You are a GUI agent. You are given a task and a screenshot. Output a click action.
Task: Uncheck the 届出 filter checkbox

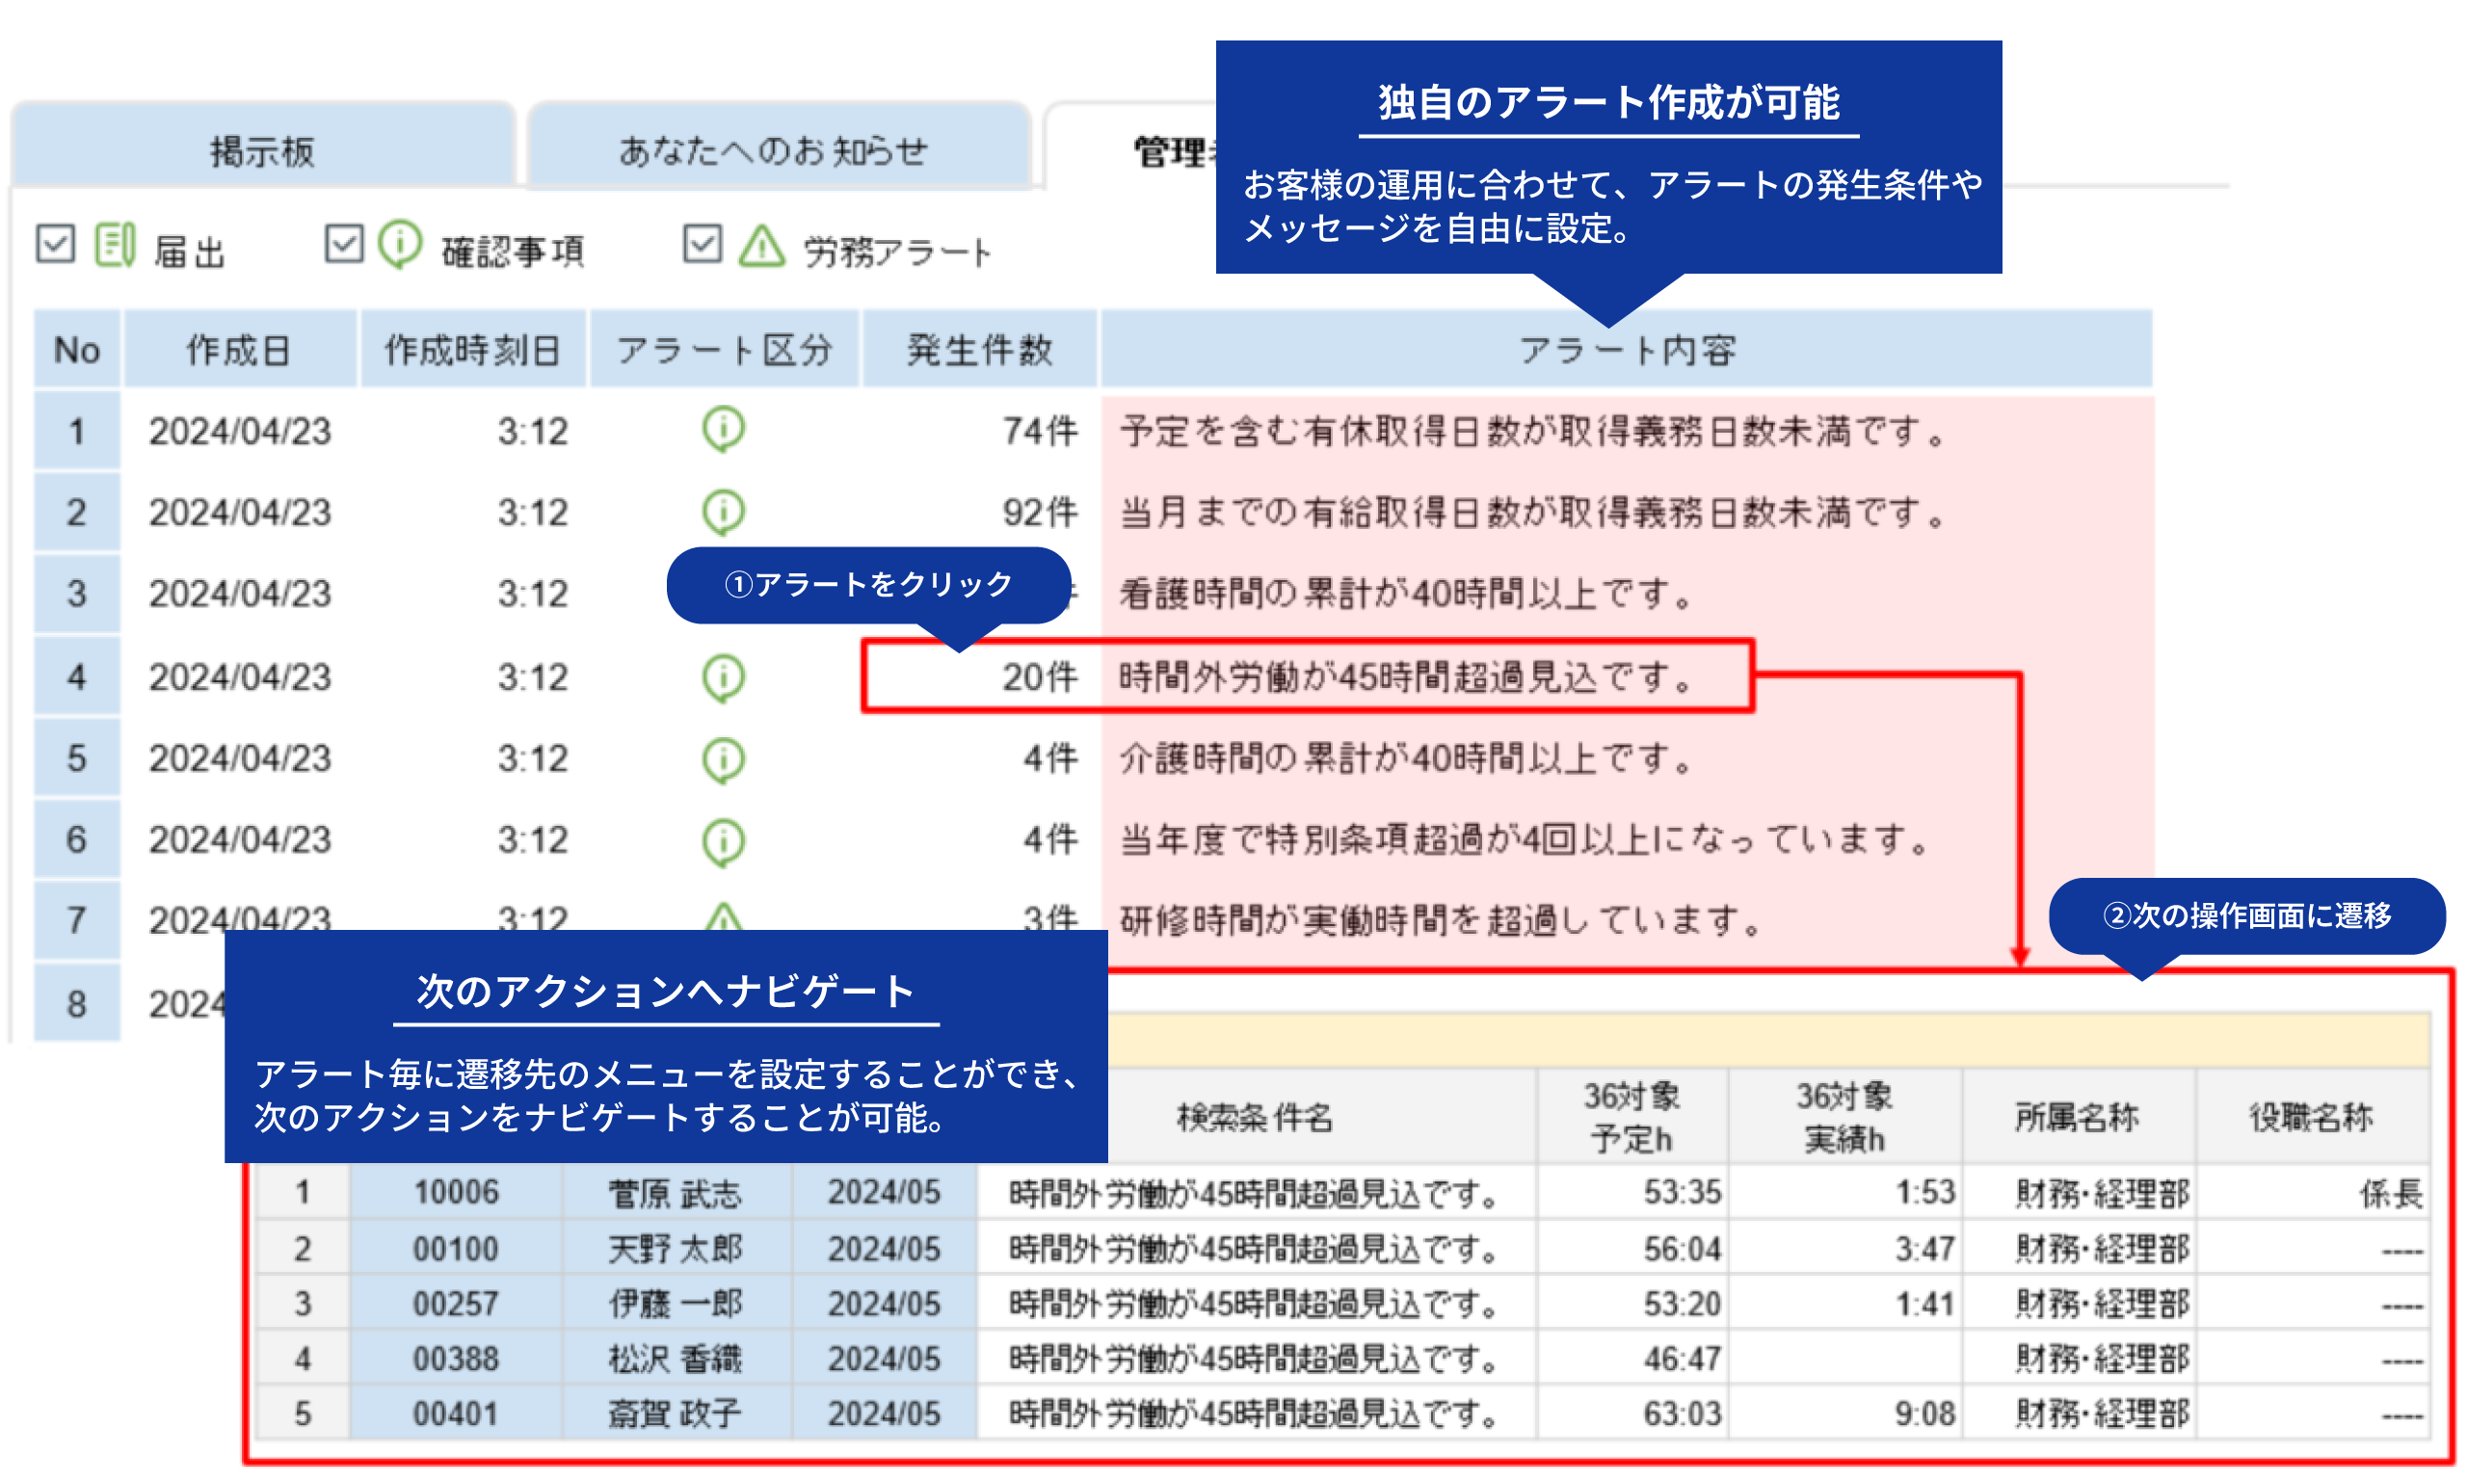[56, 243]
